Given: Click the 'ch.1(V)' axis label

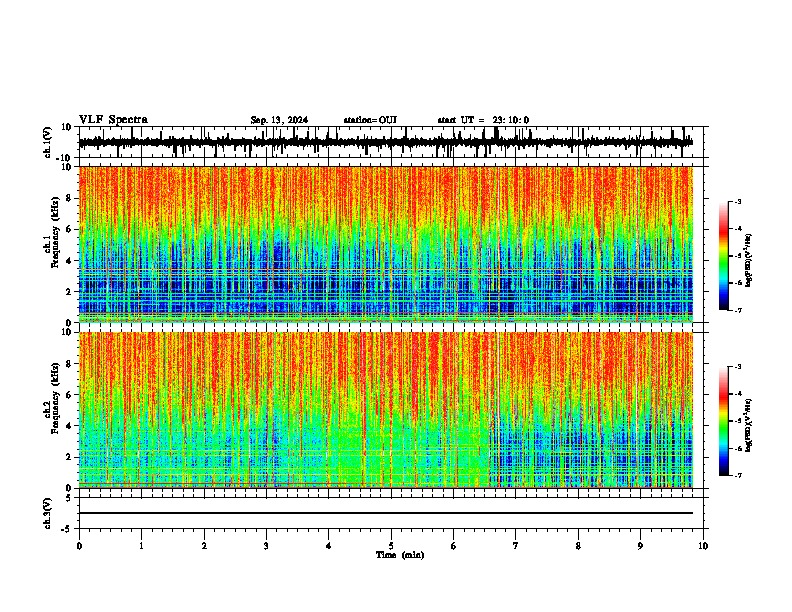Looking at the screenshot, I should tap(48, 142).
